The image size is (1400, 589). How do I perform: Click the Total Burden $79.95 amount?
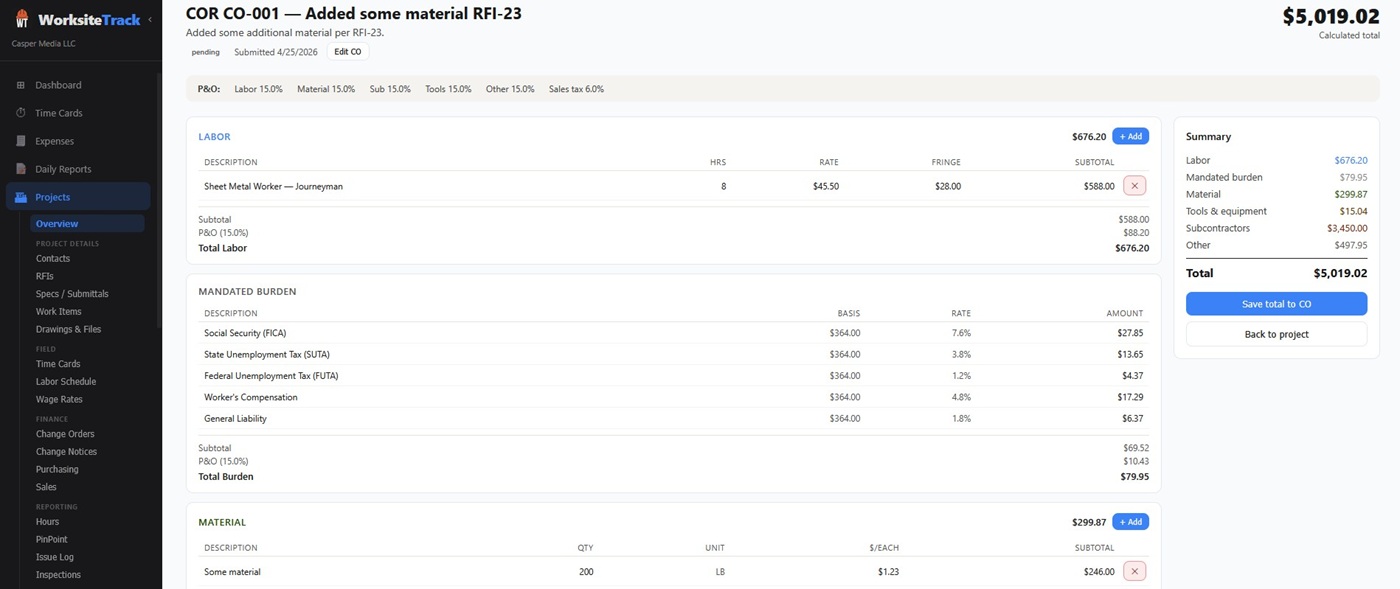coord(1134,477)
